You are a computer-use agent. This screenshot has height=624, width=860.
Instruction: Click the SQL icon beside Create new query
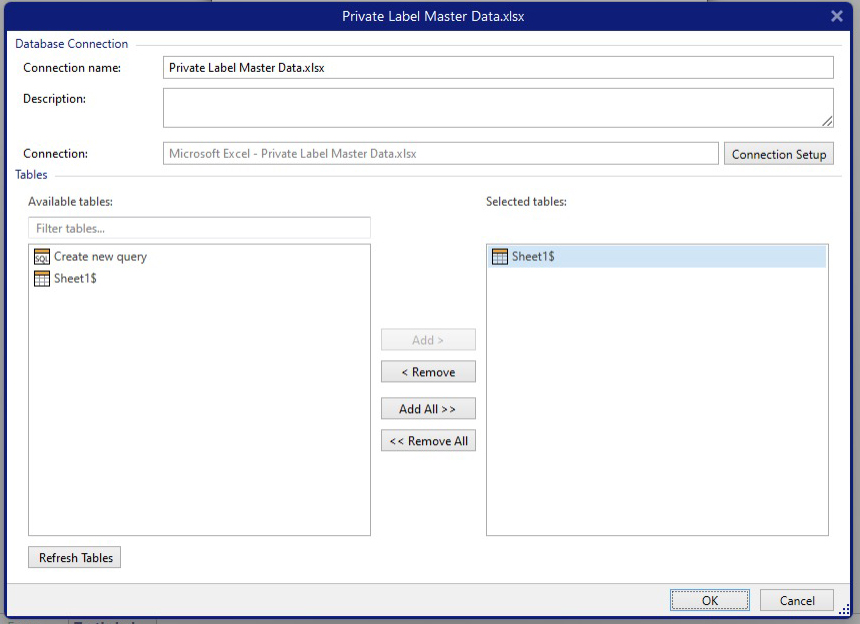click(42, 257)
